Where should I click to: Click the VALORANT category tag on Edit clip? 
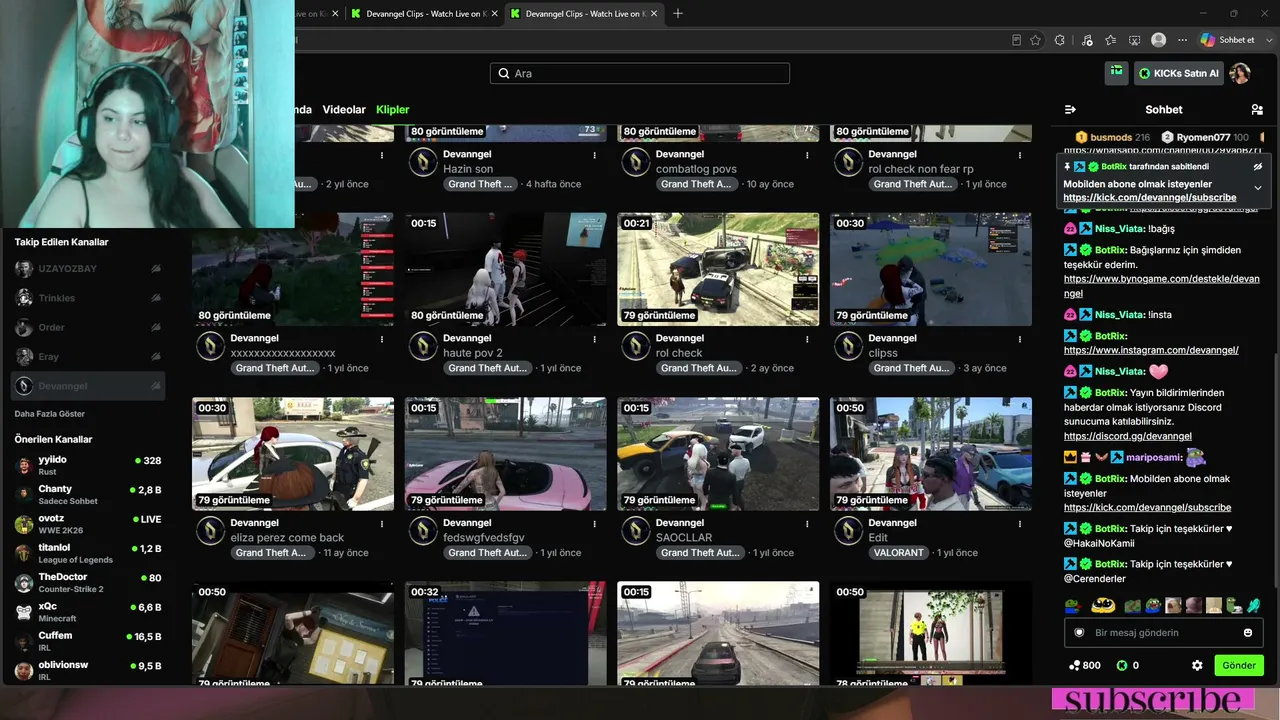pyautogui.click(x=898, y=553)
